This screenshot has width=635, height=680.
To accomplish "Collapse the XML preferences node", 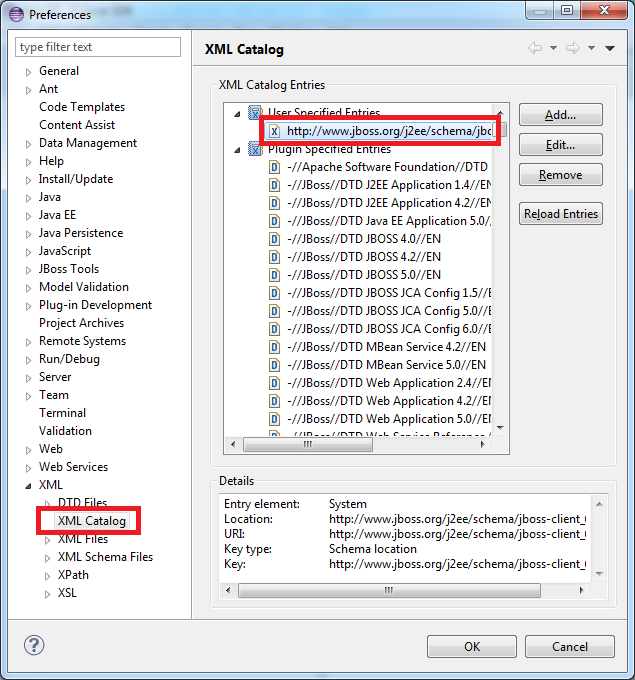I will tap(28, 486).
